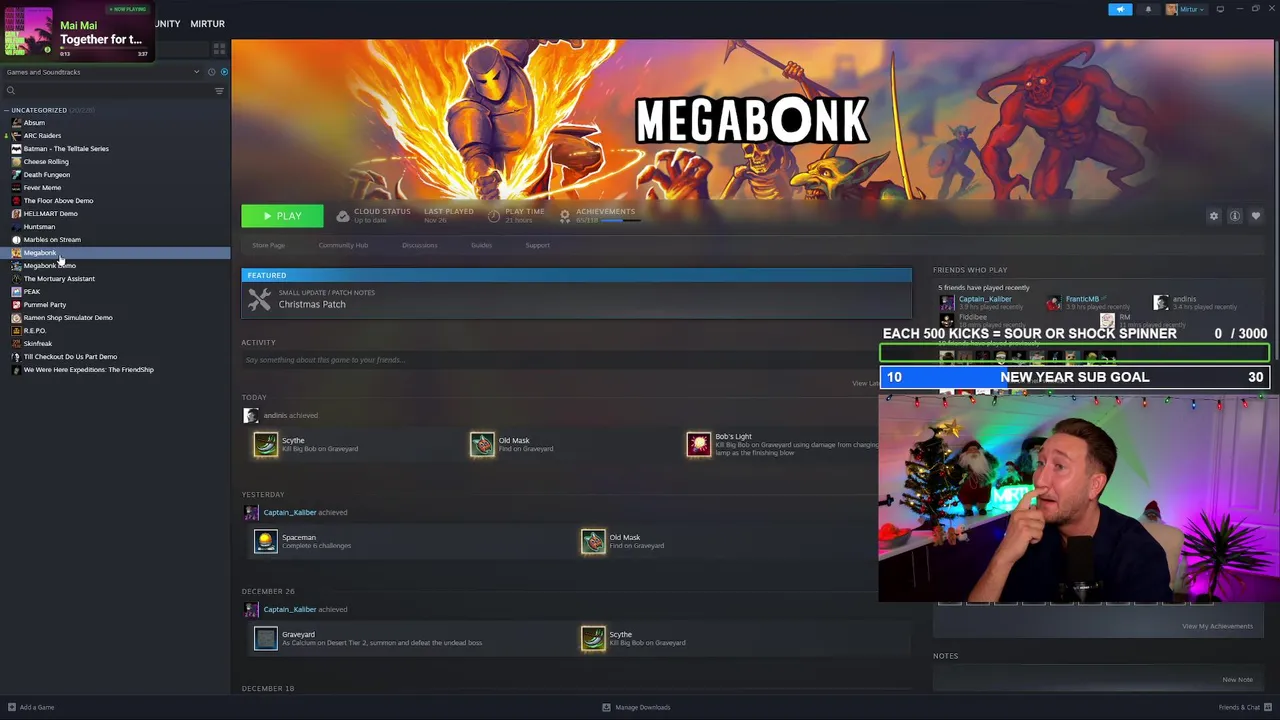
Task: Open andinis profile in Today's activity
Action: point(274,415)
